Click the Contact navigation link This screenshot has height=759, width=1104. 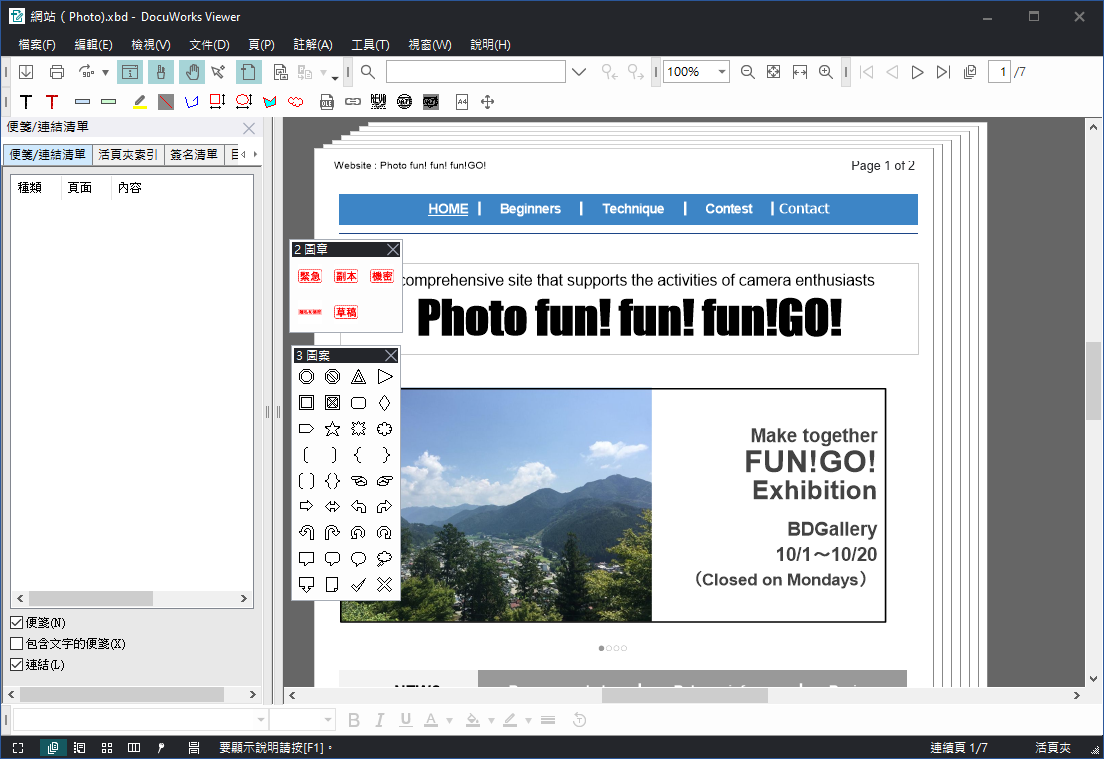pos(804,208)
